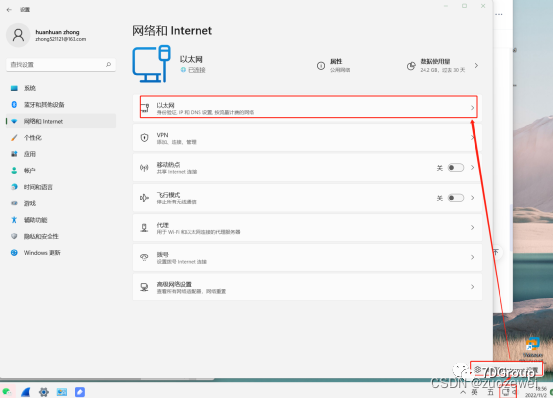Open the blue fin-shaped app in taskbar
Screen dimensions: 553x398
click(x=26, y=392)
